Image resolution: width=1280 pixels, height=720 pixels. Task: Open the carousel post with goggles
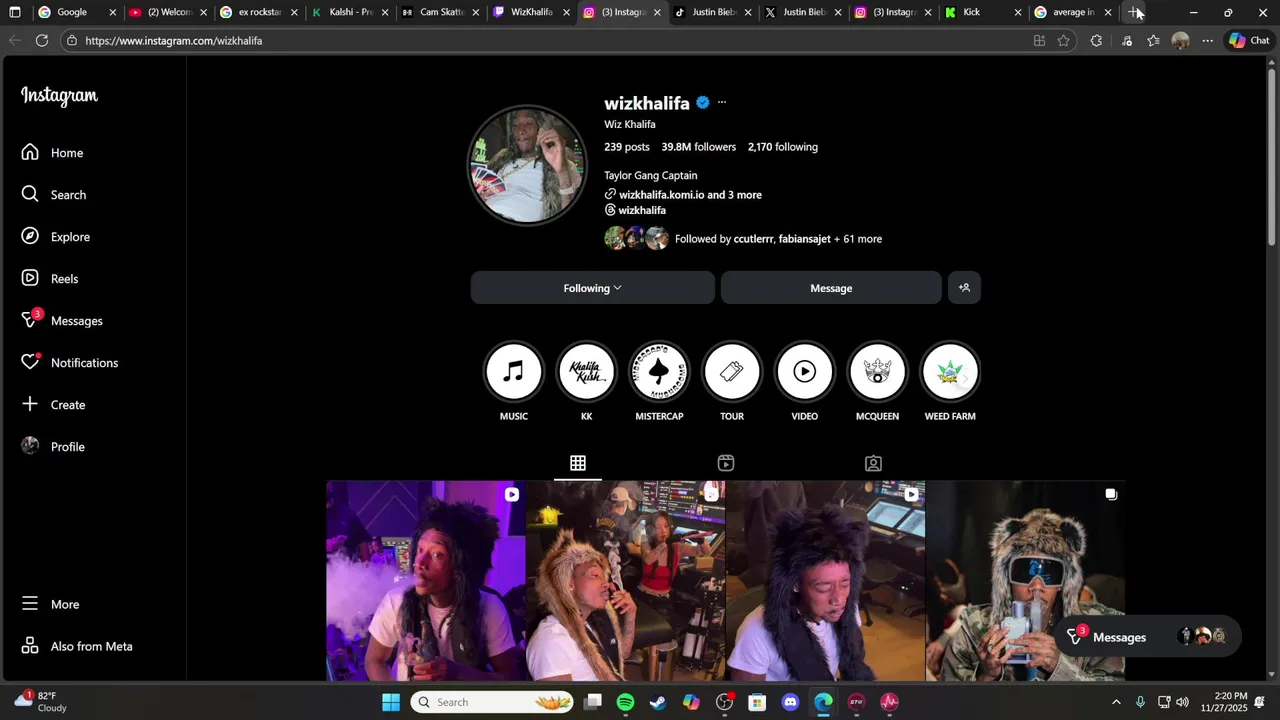point(1025,581)
